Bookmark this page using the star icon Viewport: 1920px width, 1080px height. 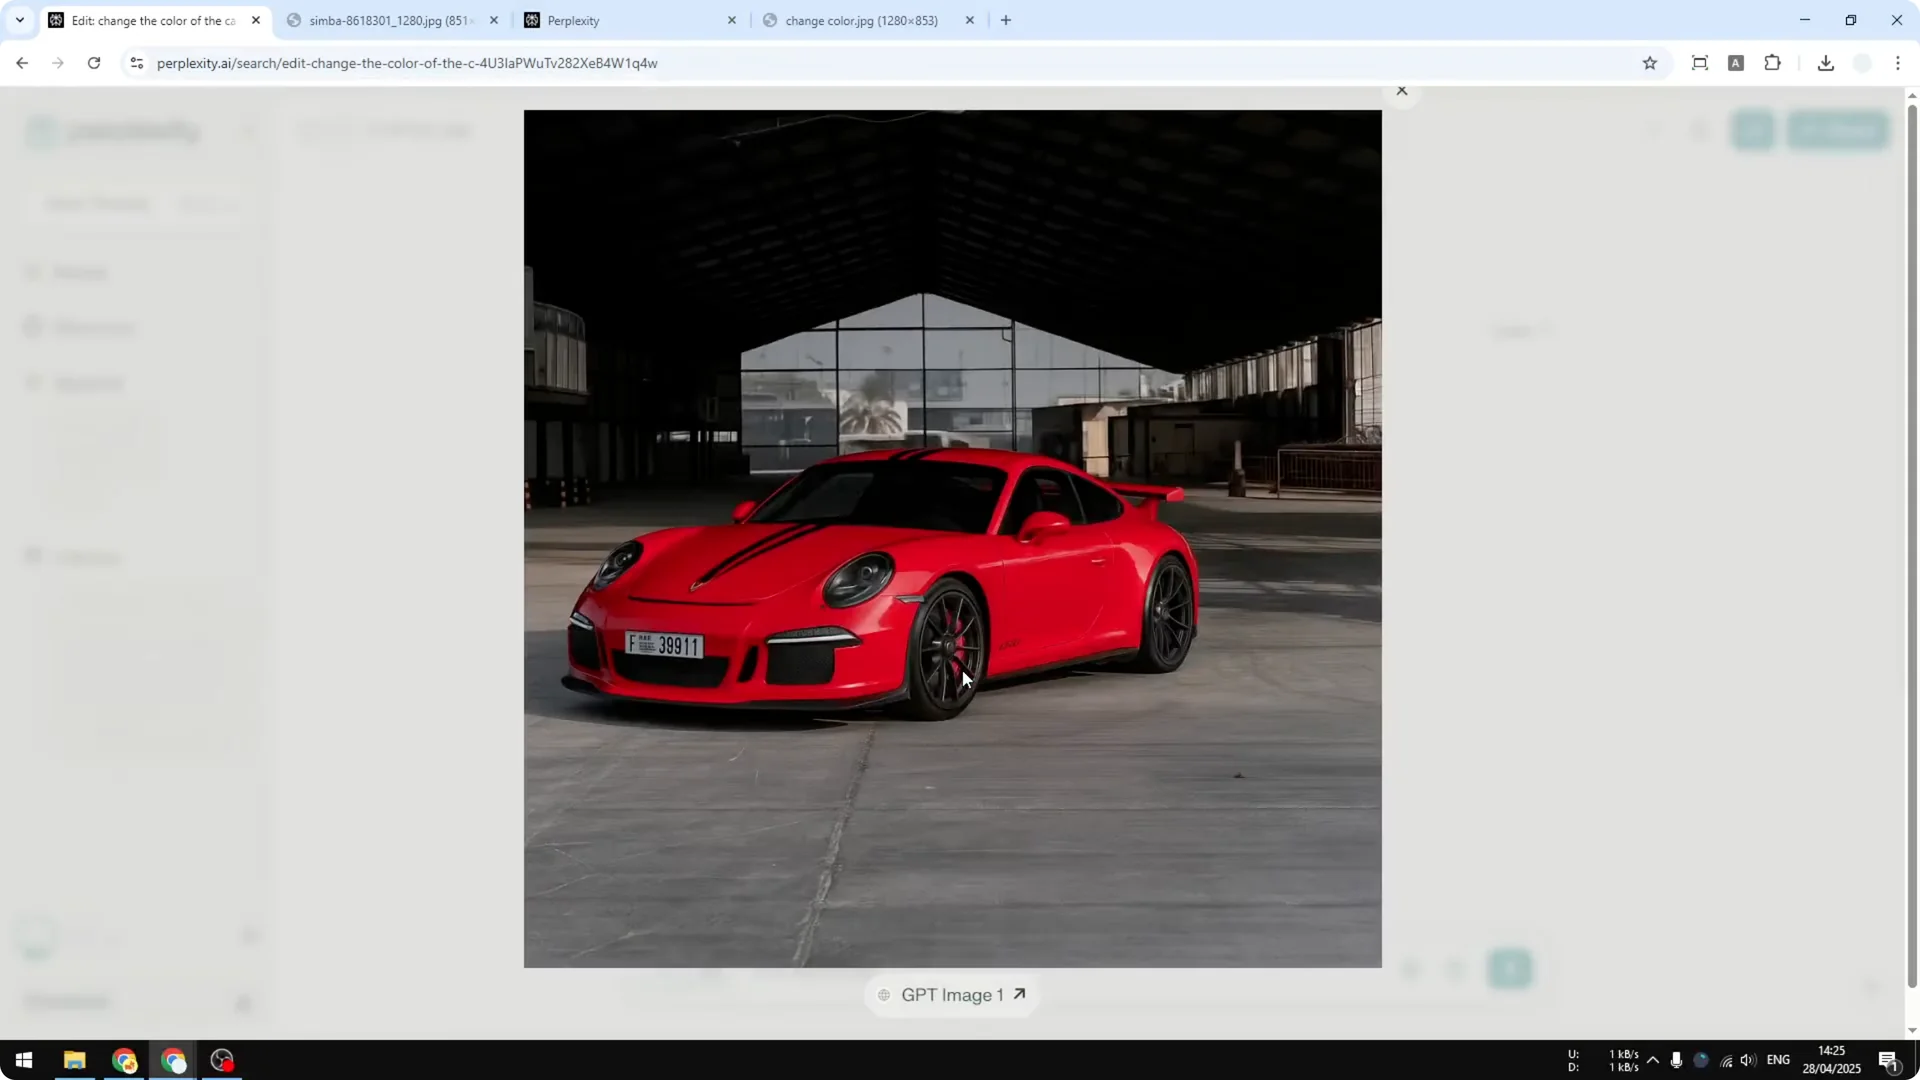1650,63
